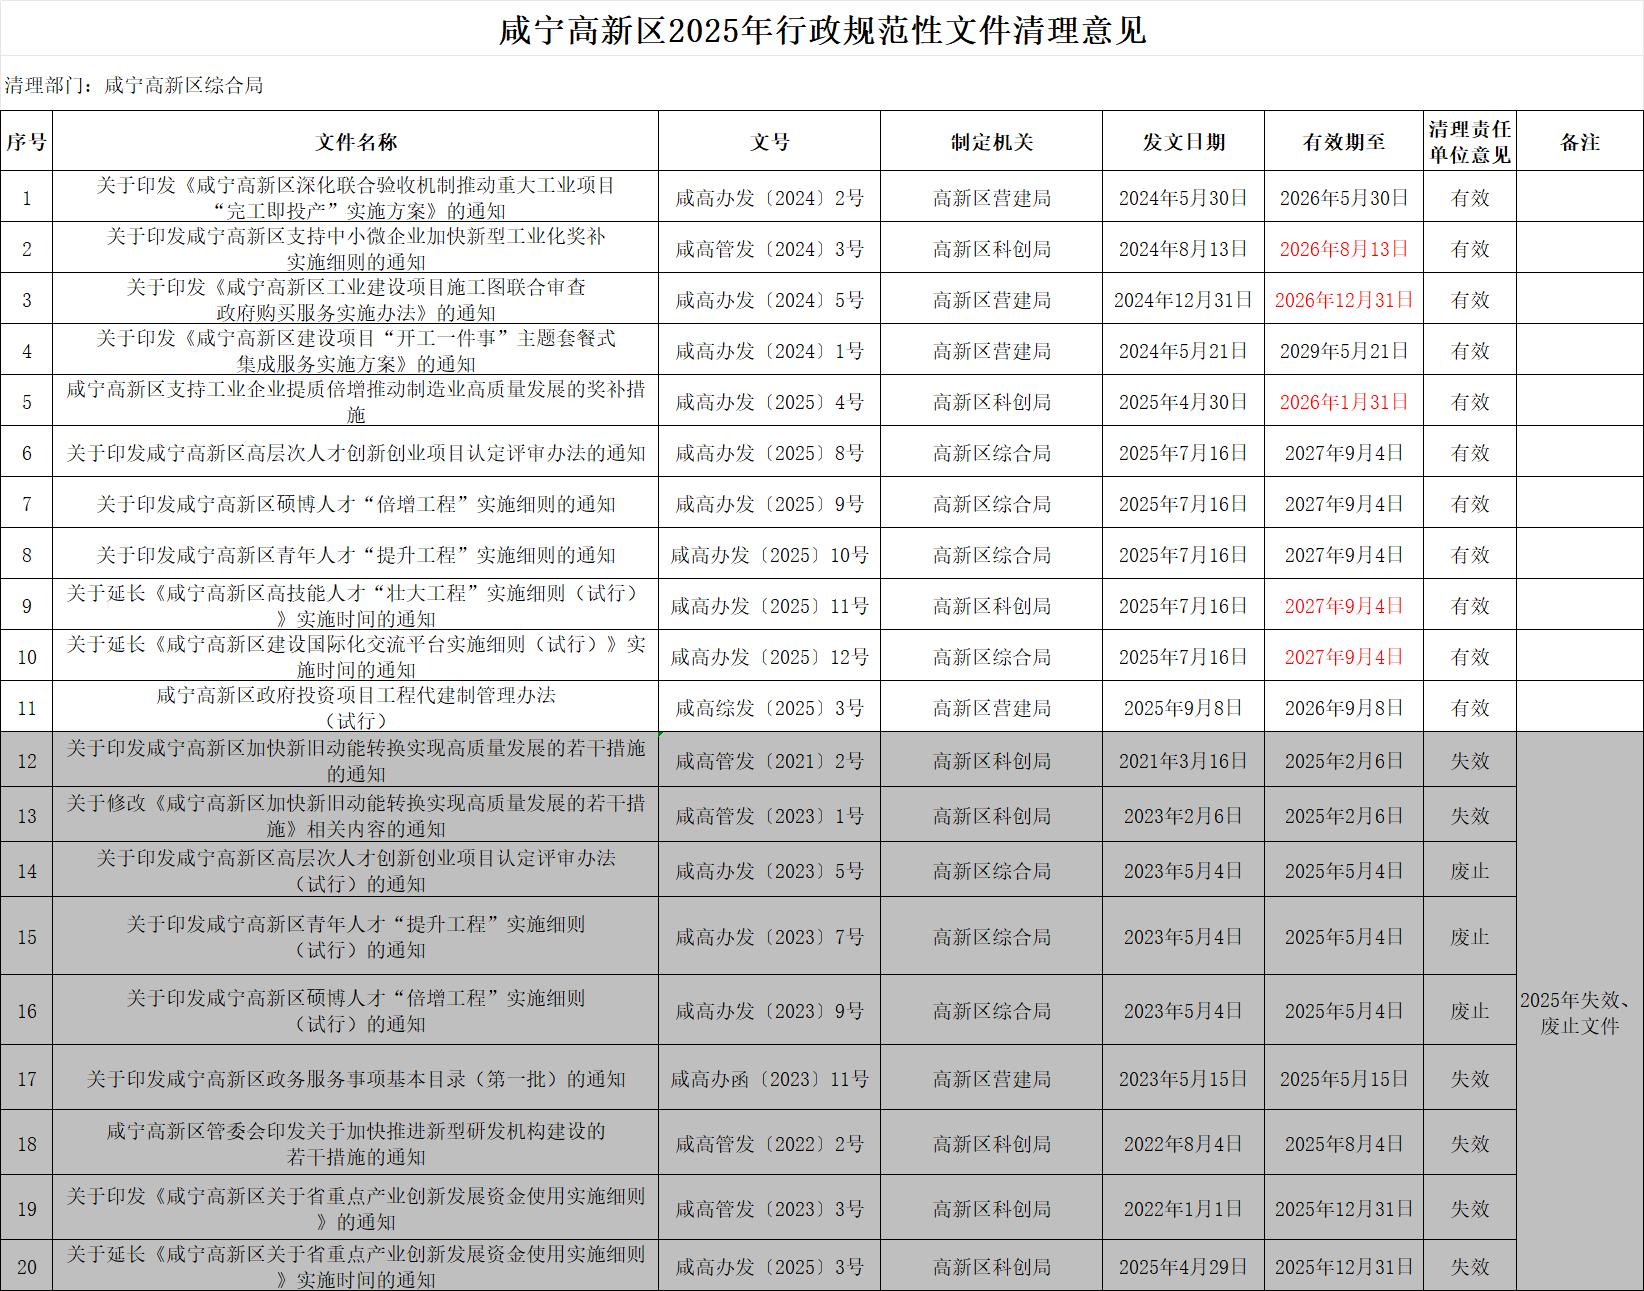Click the 有效期至 column header

[1343, 142]
